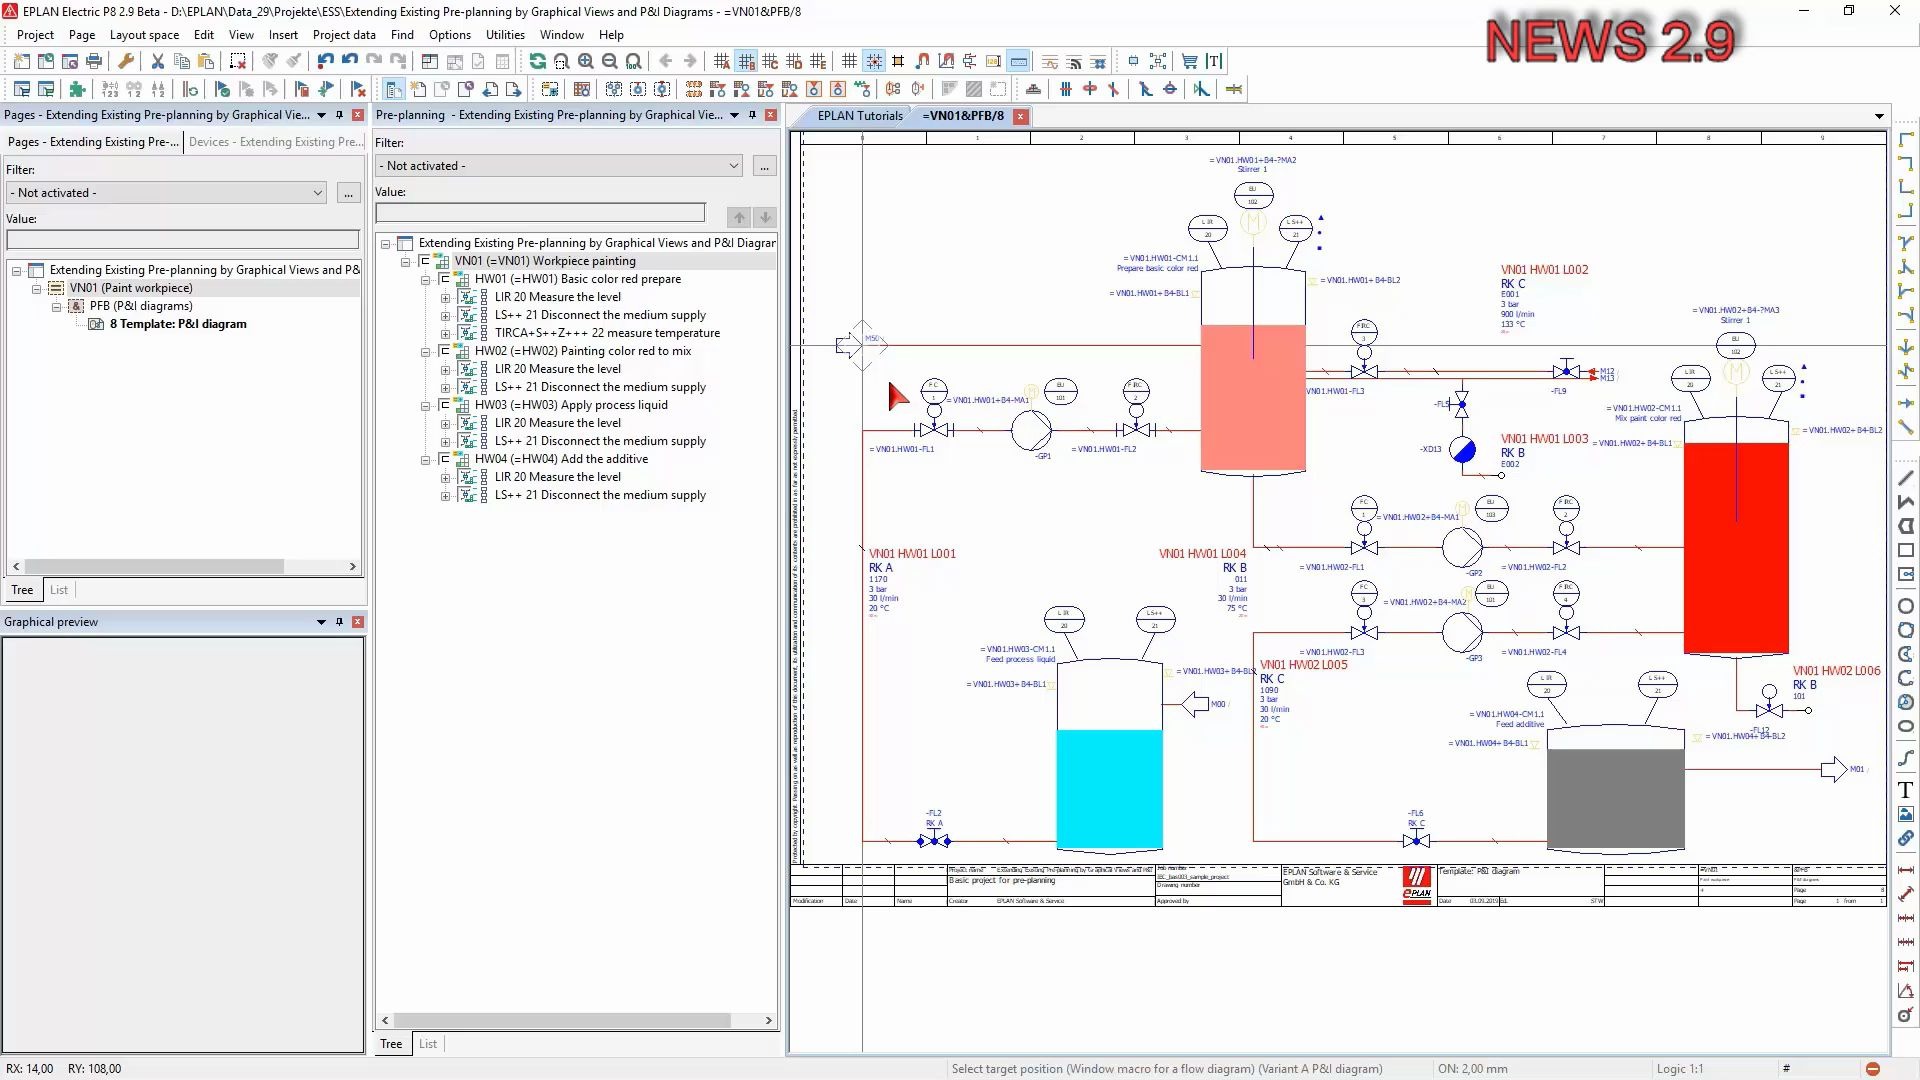Open settings via the wrench icon
The image size is (1920, 1080).
[126, 61]
